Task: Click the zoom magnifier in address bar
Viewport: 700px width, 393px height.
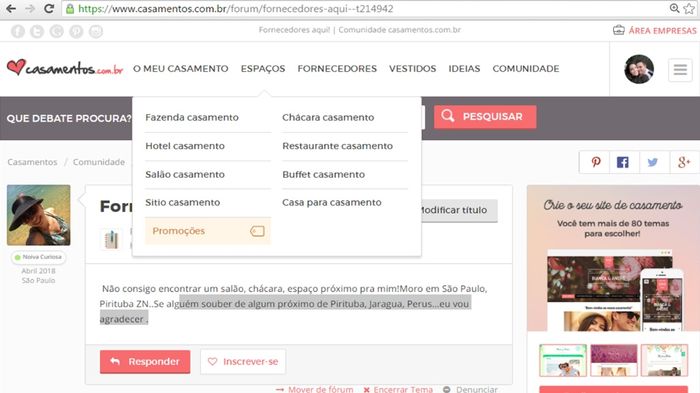Action: click(674, 8)
